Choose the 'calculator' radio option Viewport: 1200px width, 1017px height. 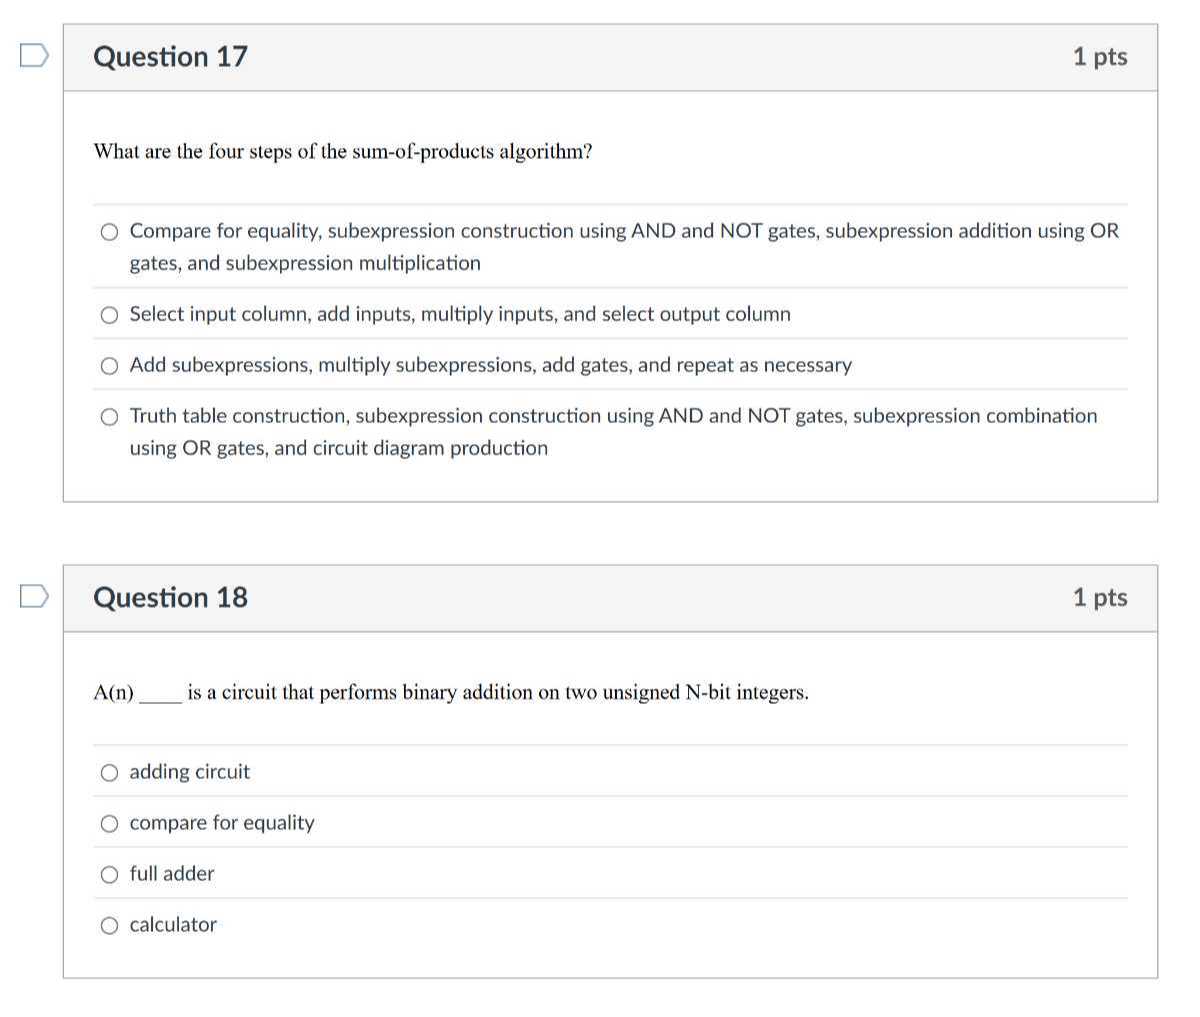110,926
